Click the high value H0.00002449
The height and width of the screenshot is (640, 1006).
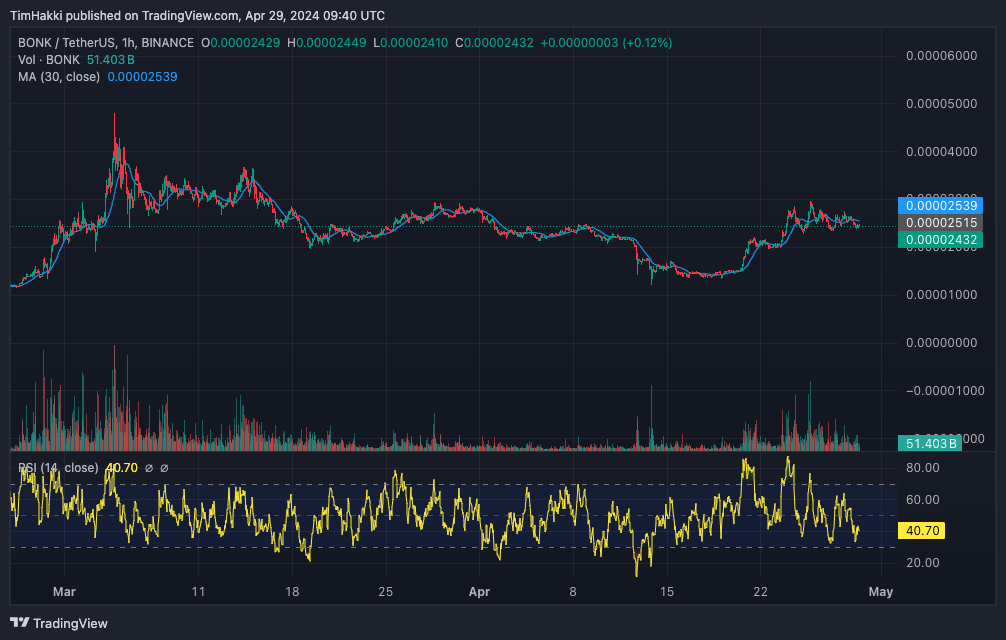(x=327, y=43)
